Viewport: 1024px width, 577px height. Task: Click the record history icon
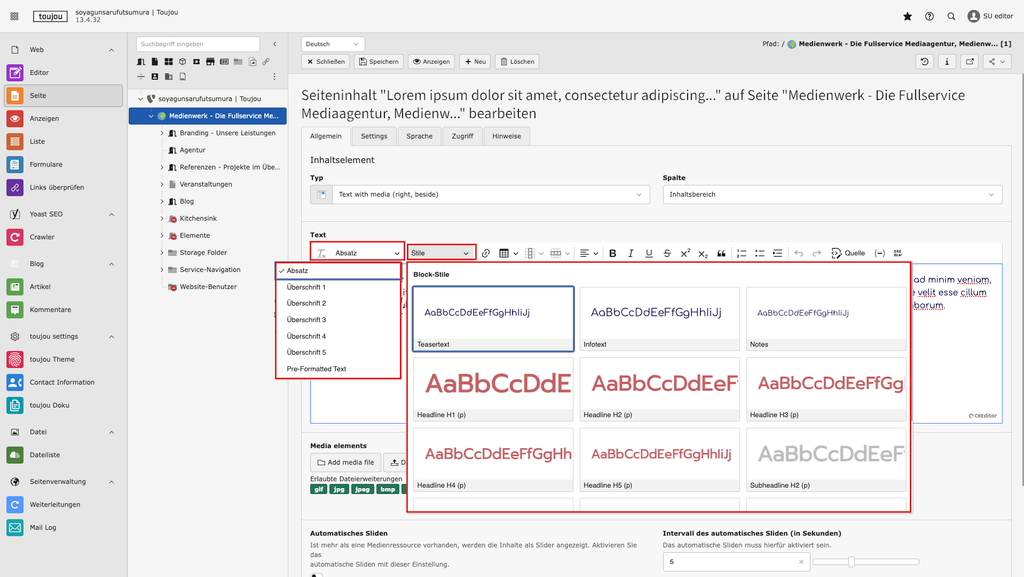point(925,61)
